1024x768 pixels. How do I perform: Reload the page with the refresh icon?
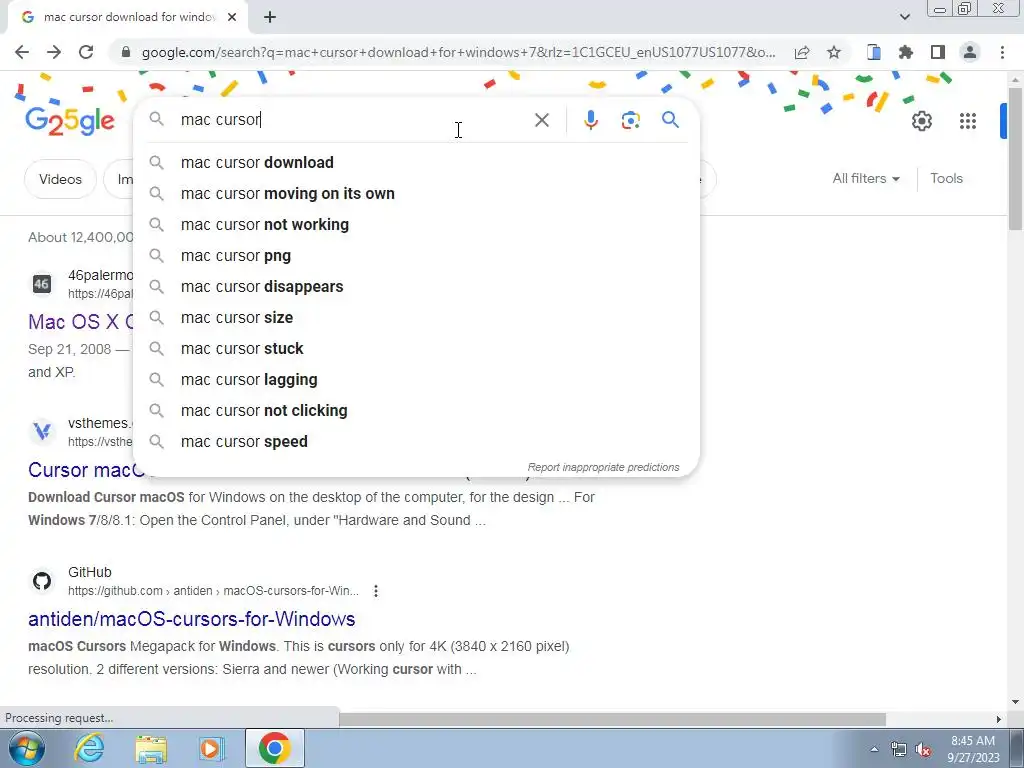(86, 52)
